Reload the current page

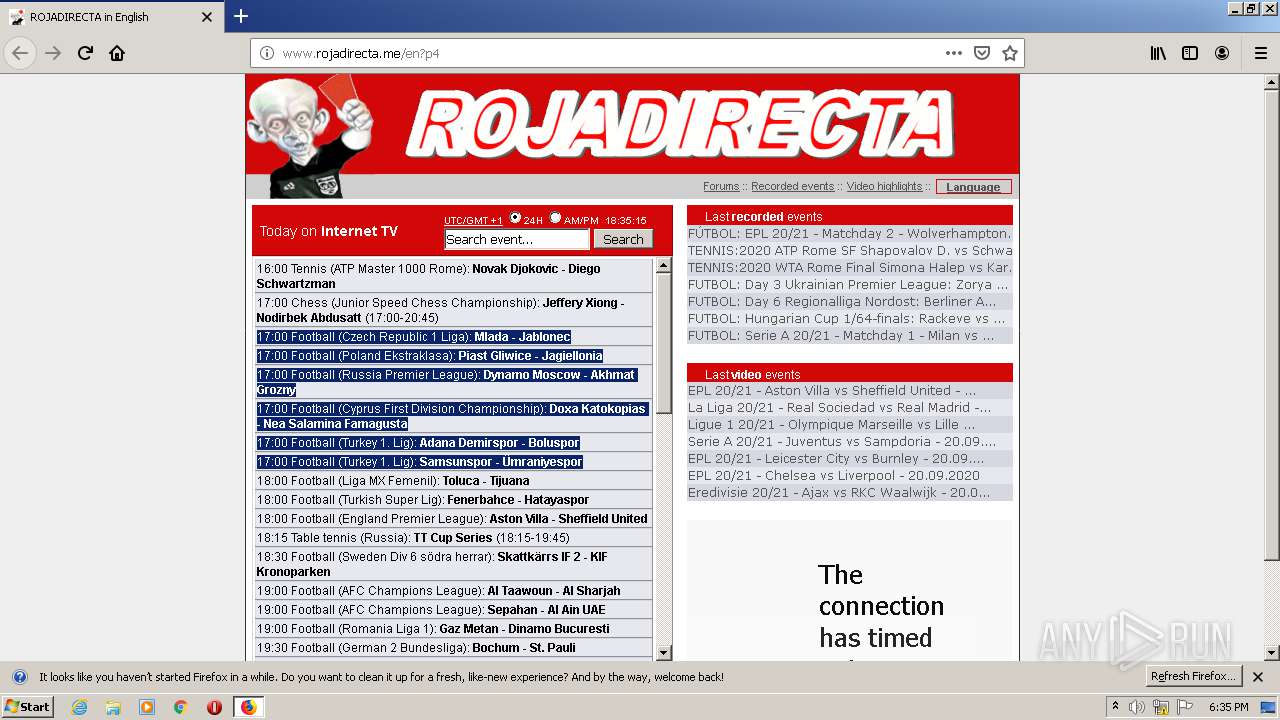[x=85, y=53]
